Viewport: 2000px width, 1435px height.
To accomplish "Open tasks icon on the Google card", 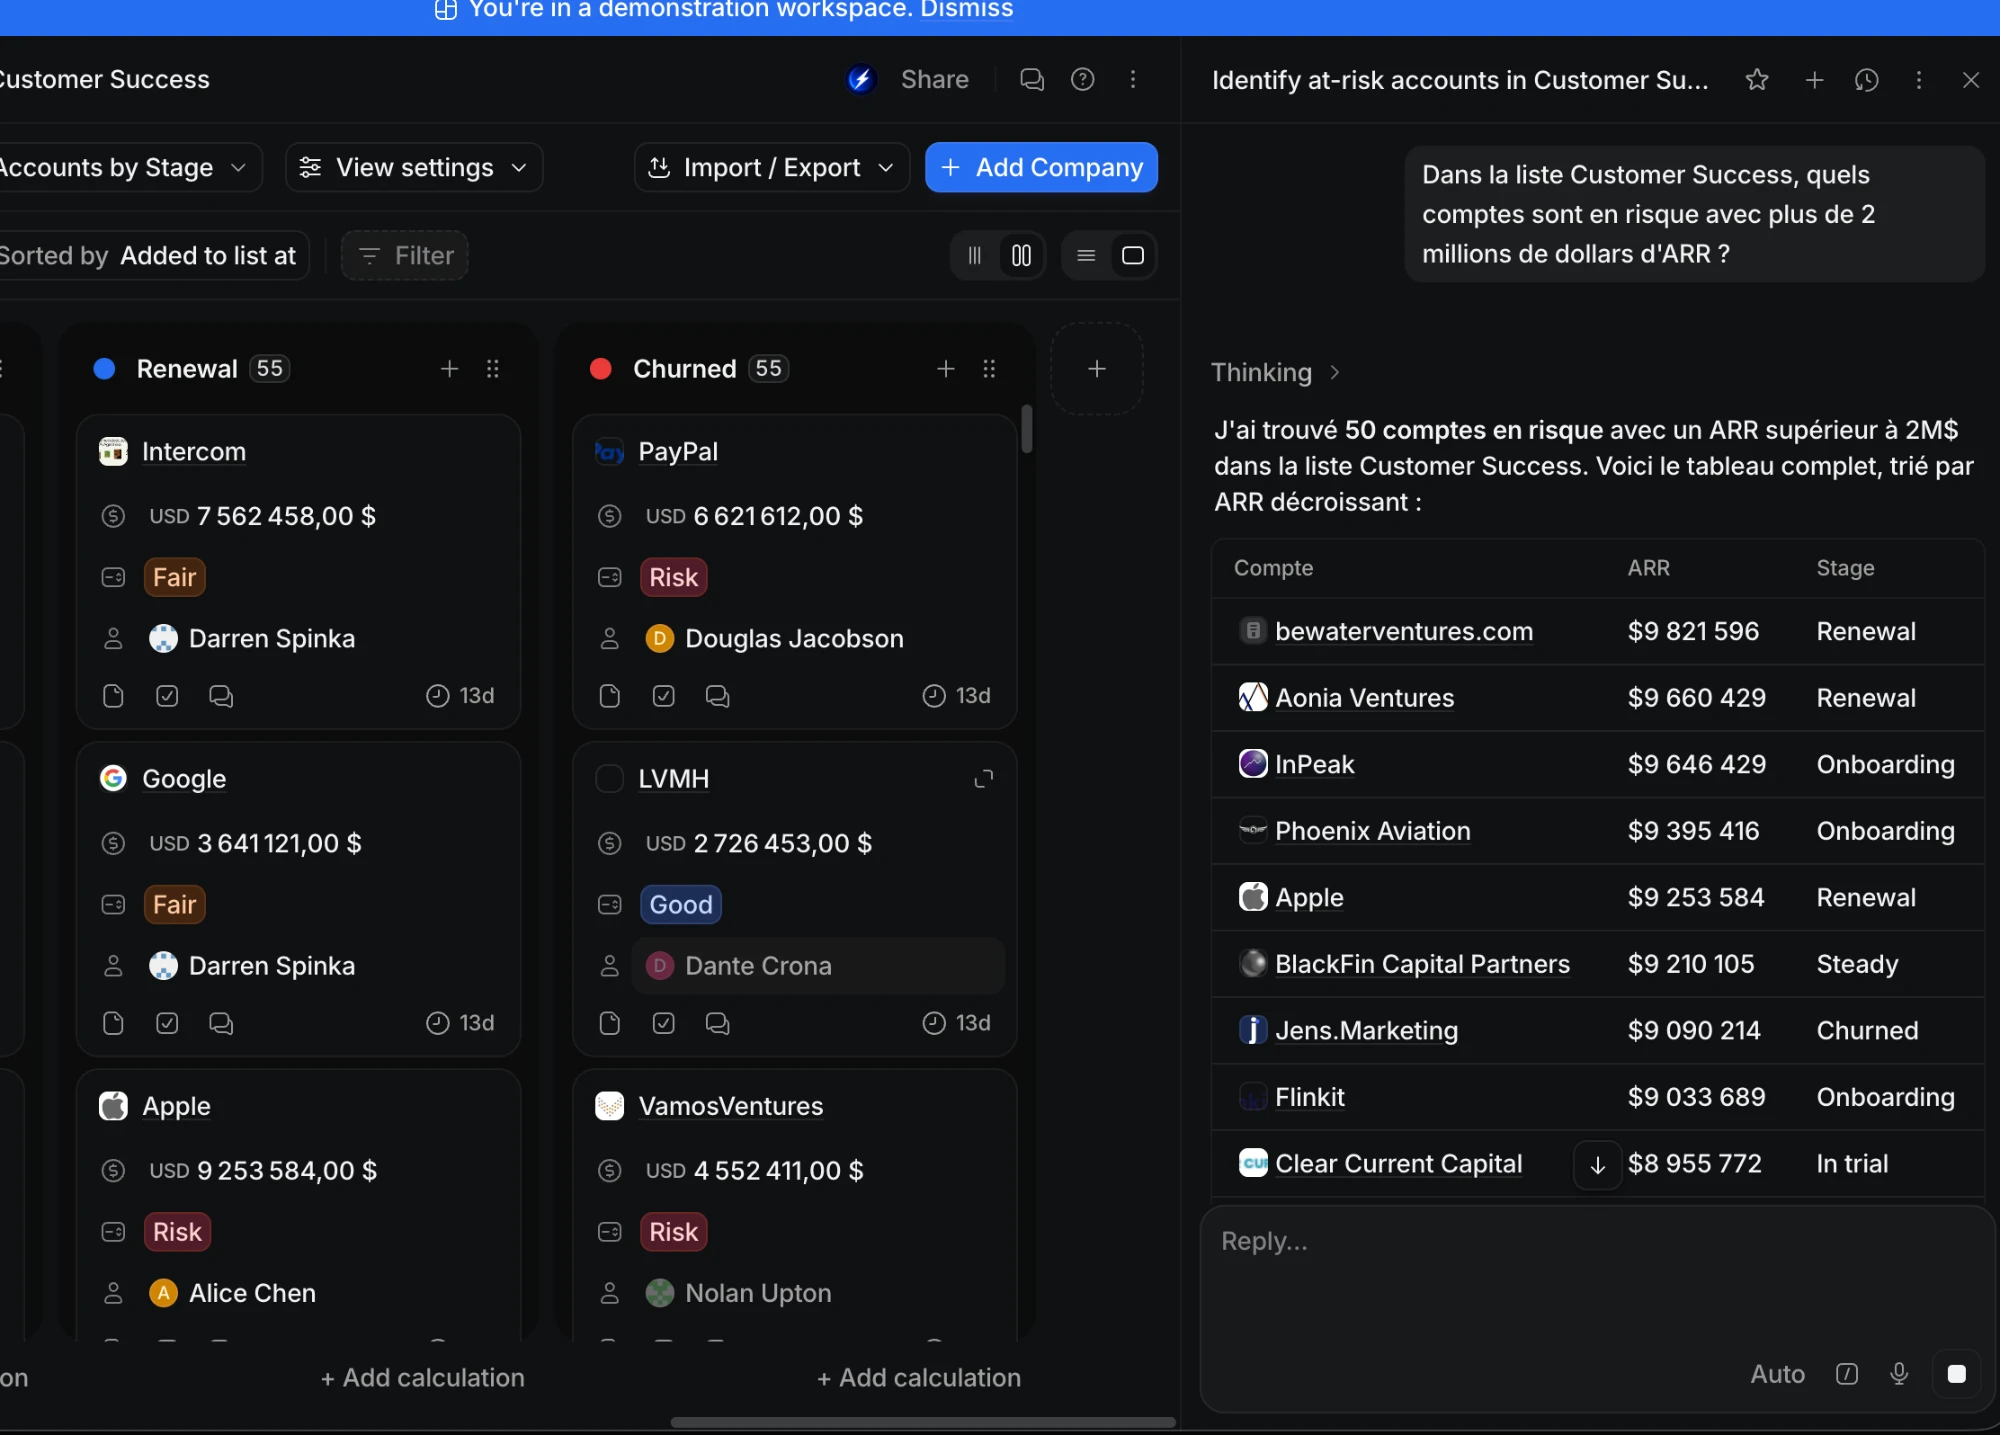I will 167,1023.
